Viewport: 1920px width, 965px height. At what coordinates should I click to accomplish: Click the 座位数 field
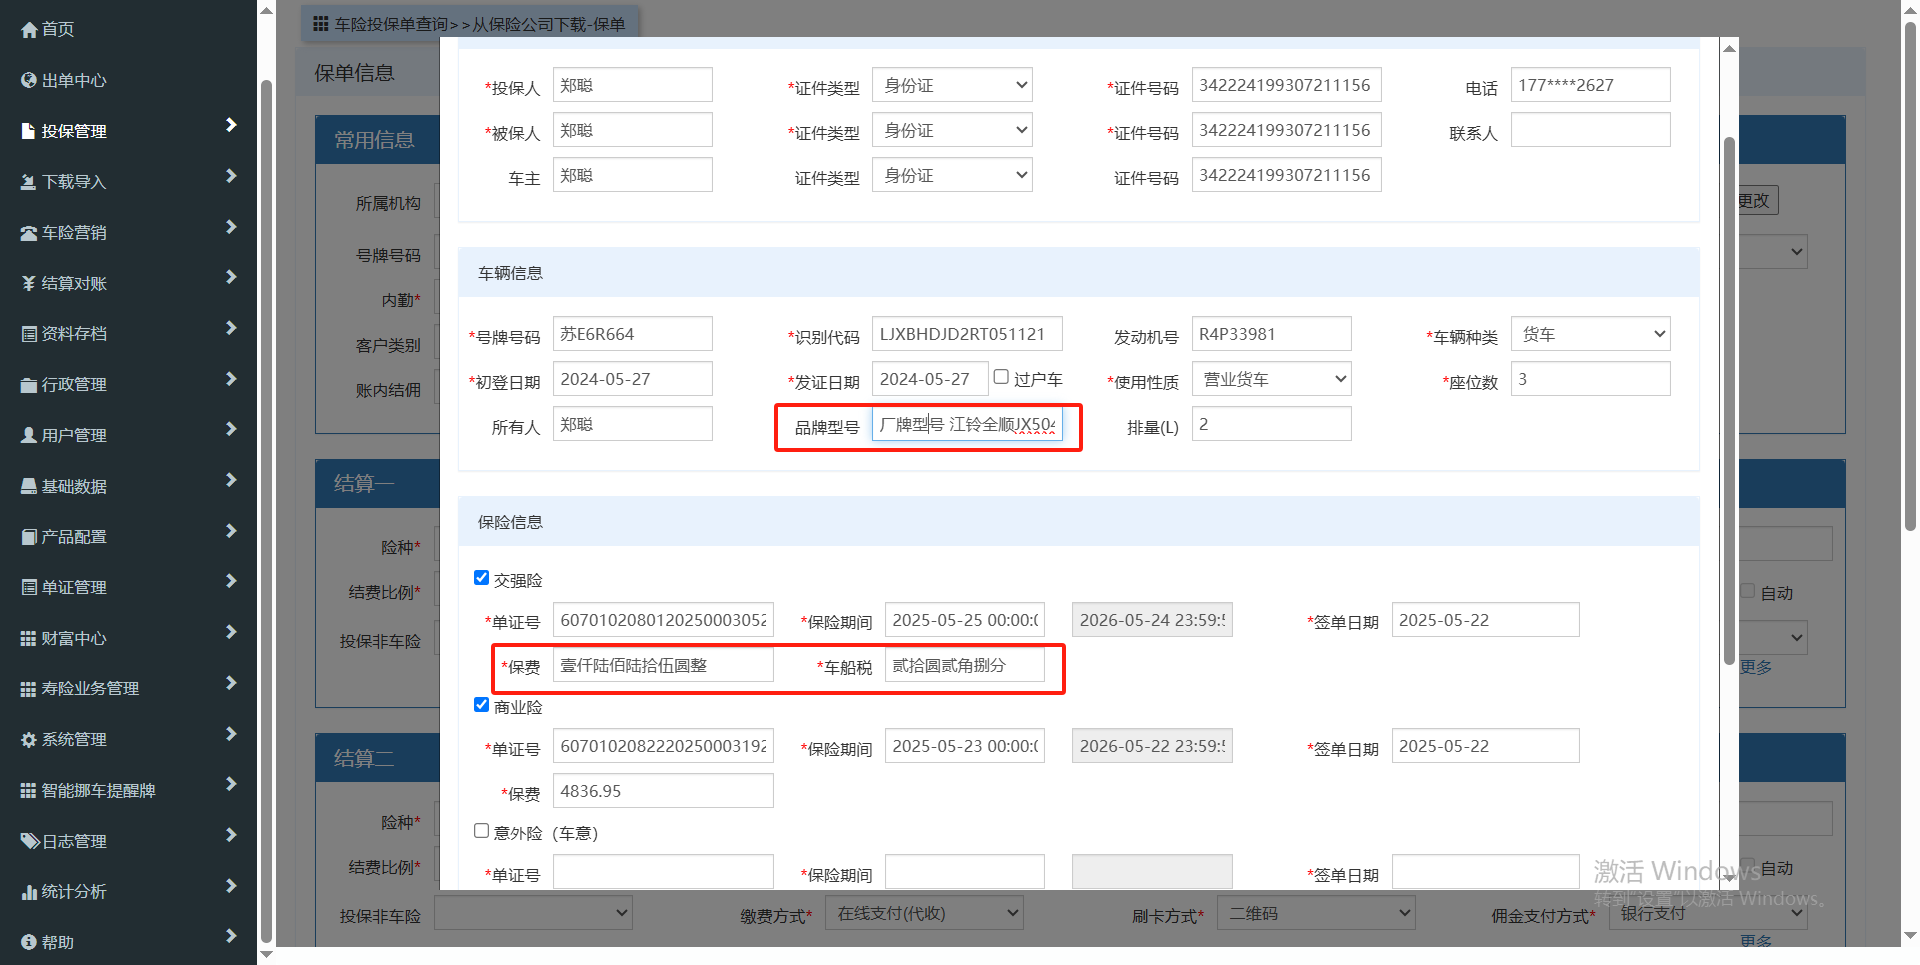(1590, 379)
